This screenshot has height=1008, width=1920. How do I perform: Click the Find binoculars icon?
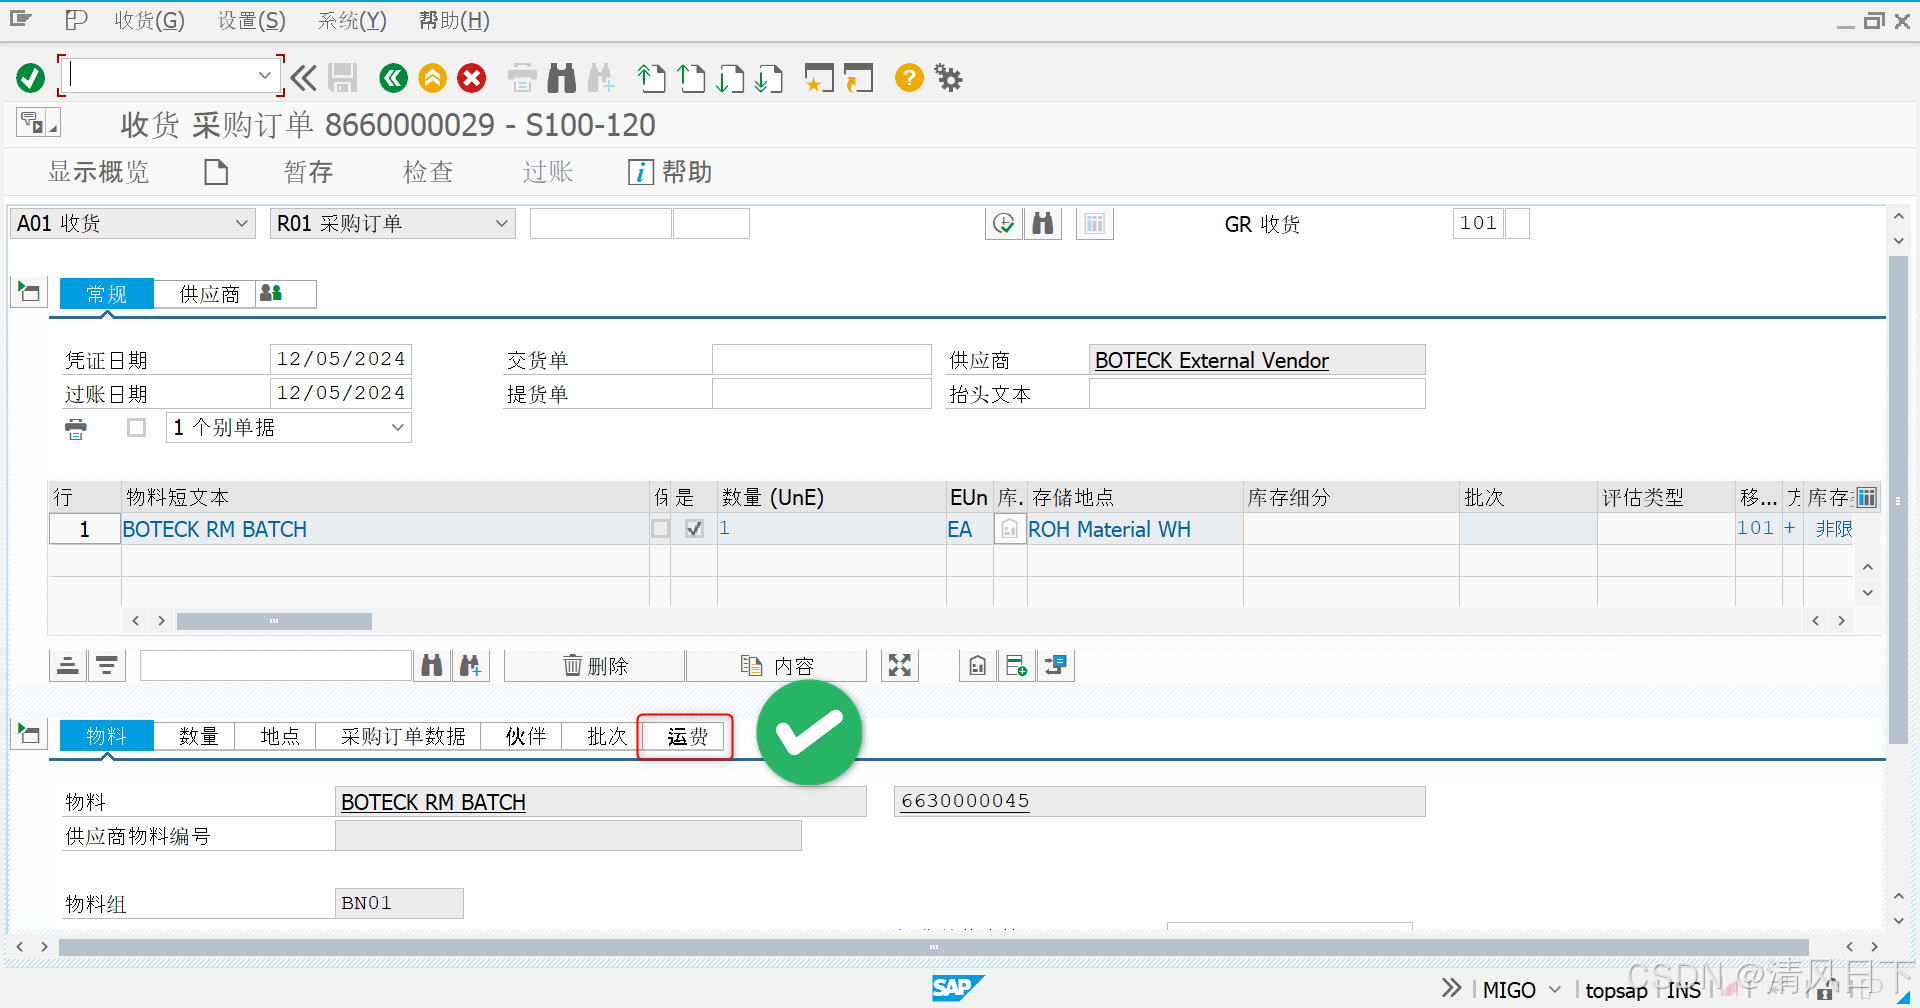click(561, 77)
